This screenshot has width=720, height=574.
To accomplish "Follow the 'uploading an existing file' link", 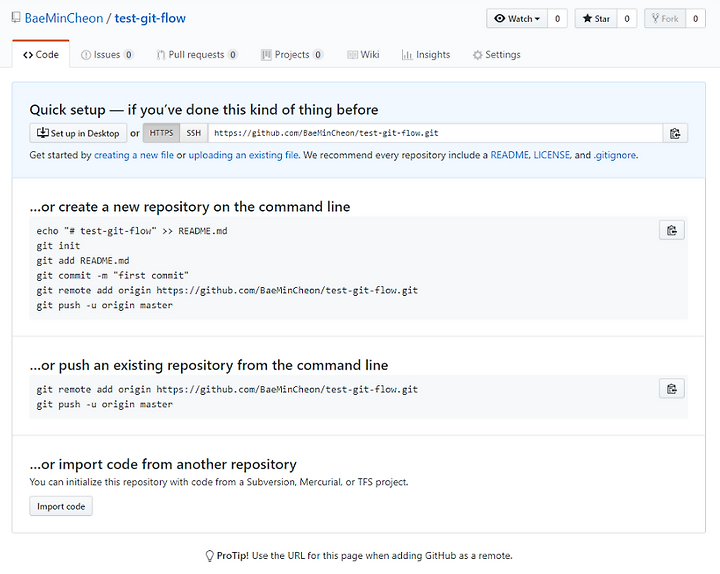I will 243,155.
